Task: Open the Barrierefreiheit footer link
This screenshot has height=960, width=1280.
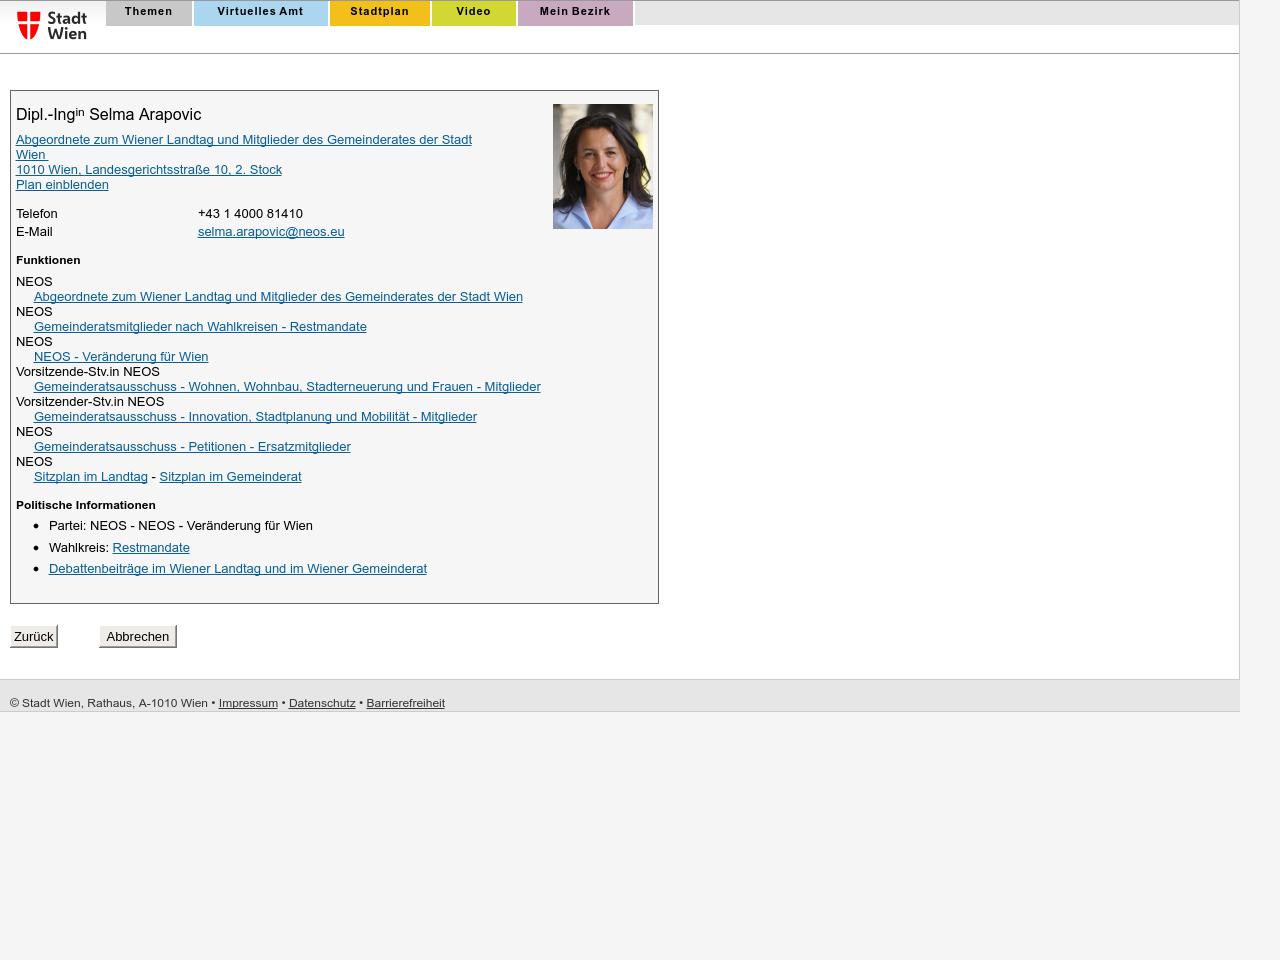Action: (405, 703)
